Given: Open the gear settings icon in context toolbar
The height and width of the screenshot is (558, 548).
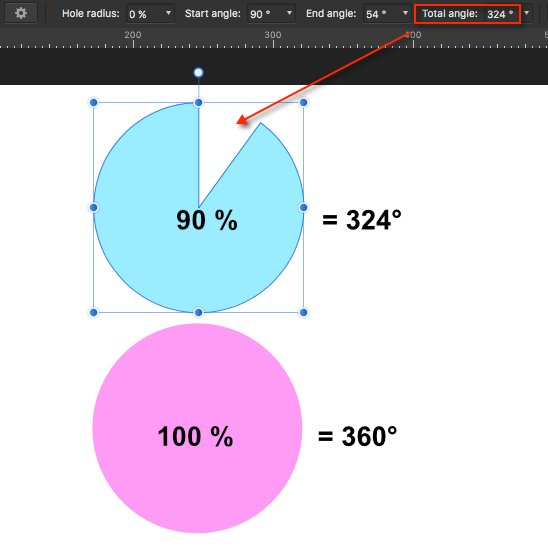Looking at the screenshot, I should [x=21, y=13].
